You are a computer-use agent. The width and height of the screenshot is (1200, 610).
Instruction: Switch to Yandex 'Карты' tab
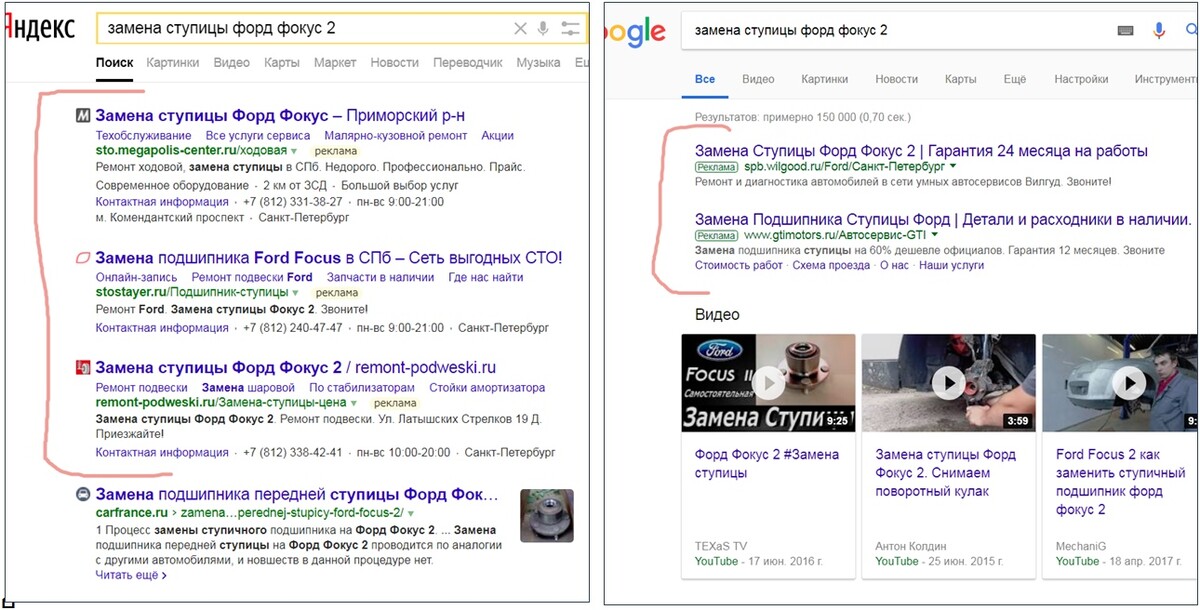coord(282,62)
